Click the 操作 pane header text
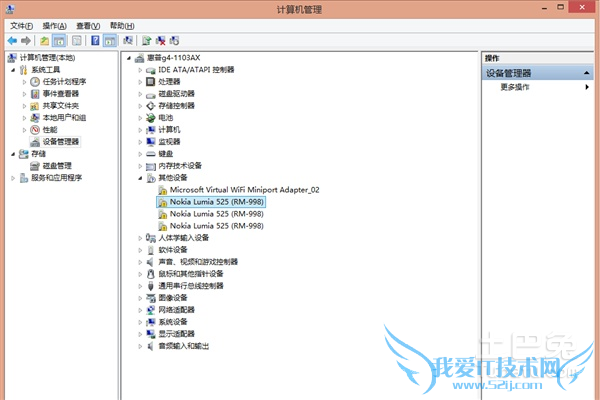The image size is (600, 400). click(492, 58)
